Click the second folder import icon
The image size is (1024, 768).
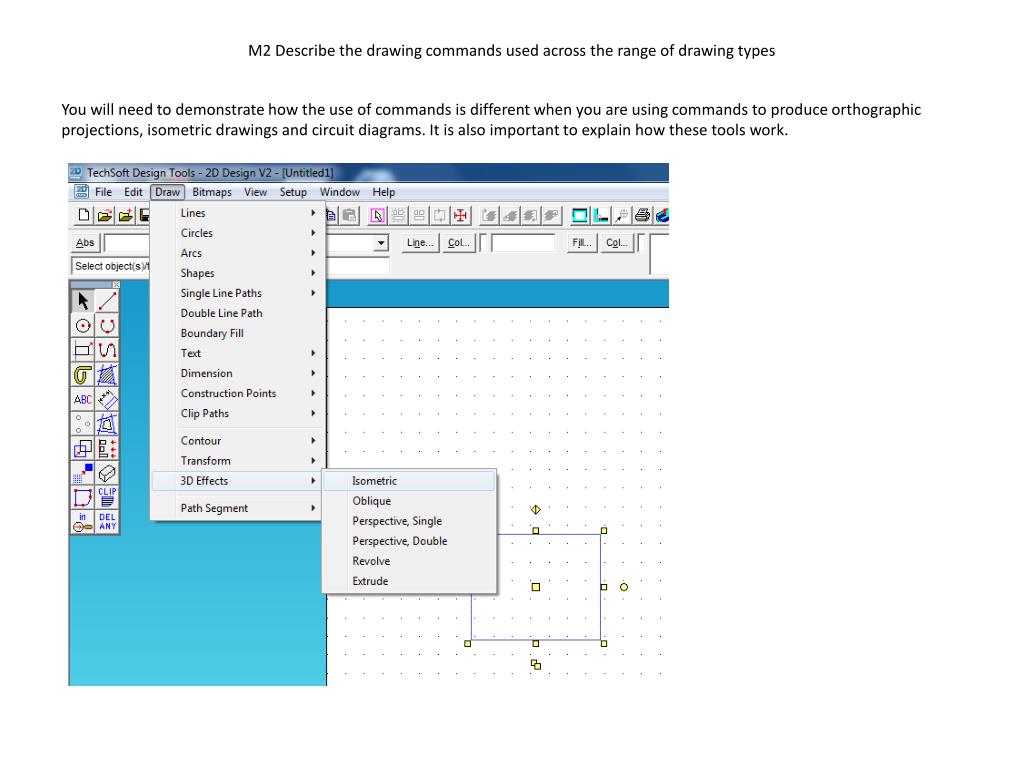click(x=125, y=215)
